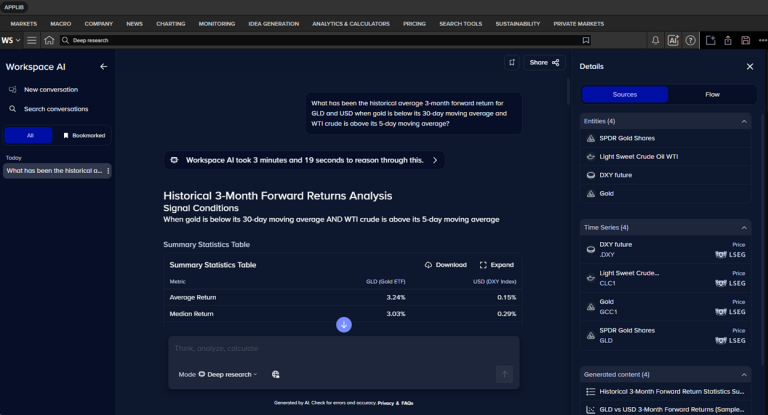Image resolution: width=768 pixels, height=415 pixels.
Task: Select the Bookmarked conversations filter
Action: click(84, 135)
